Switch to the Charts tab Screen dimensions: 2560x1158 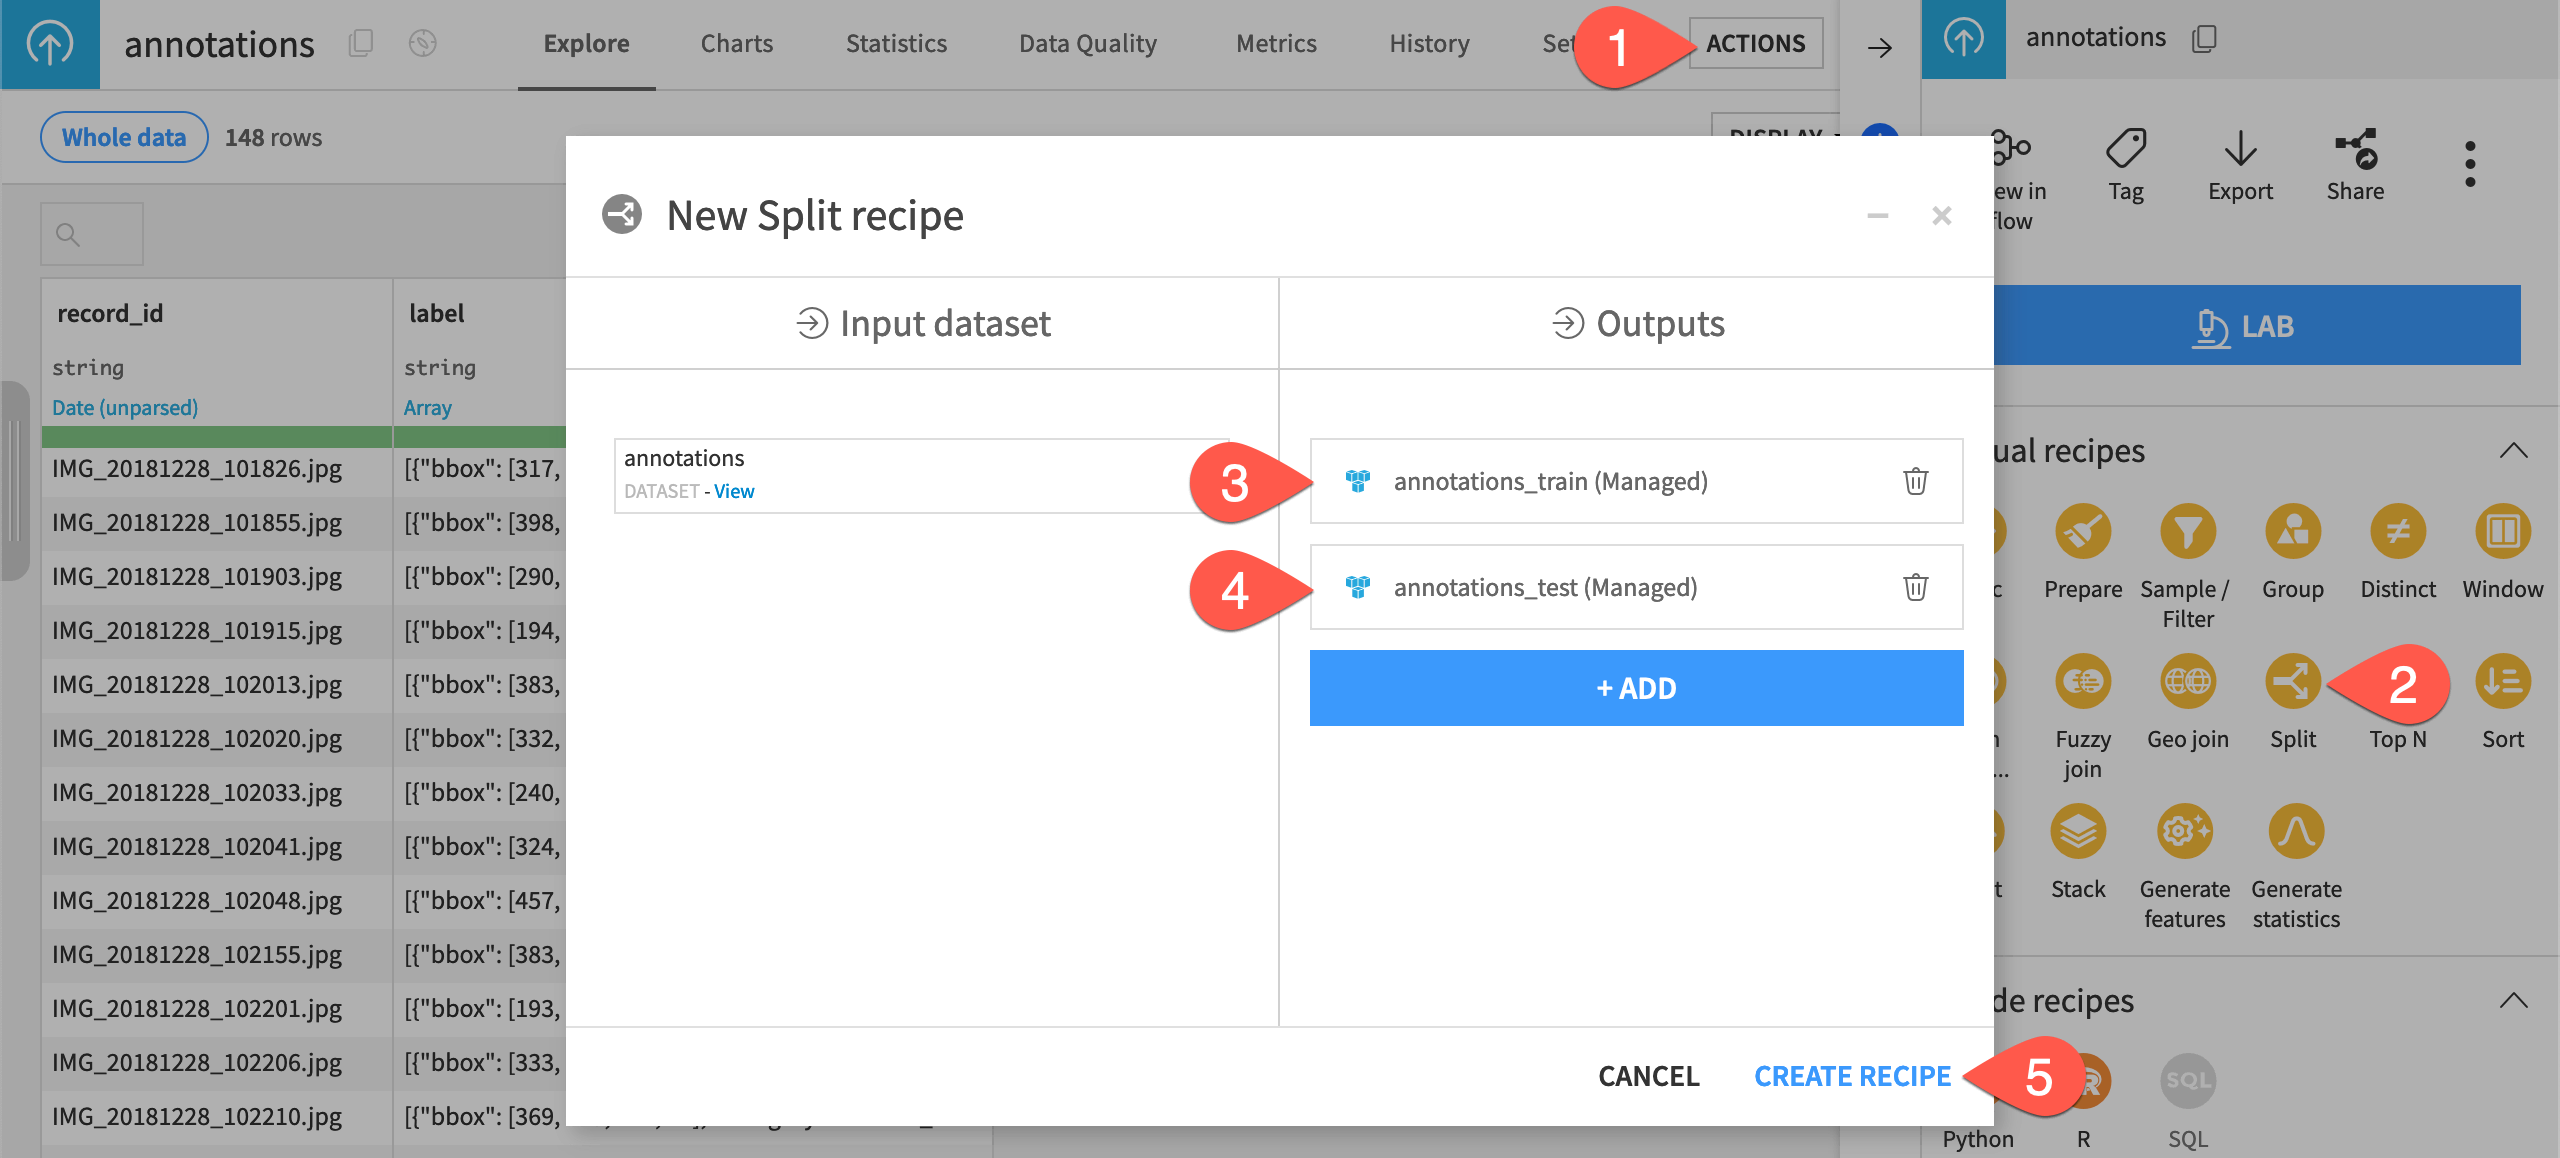point(736,44)
